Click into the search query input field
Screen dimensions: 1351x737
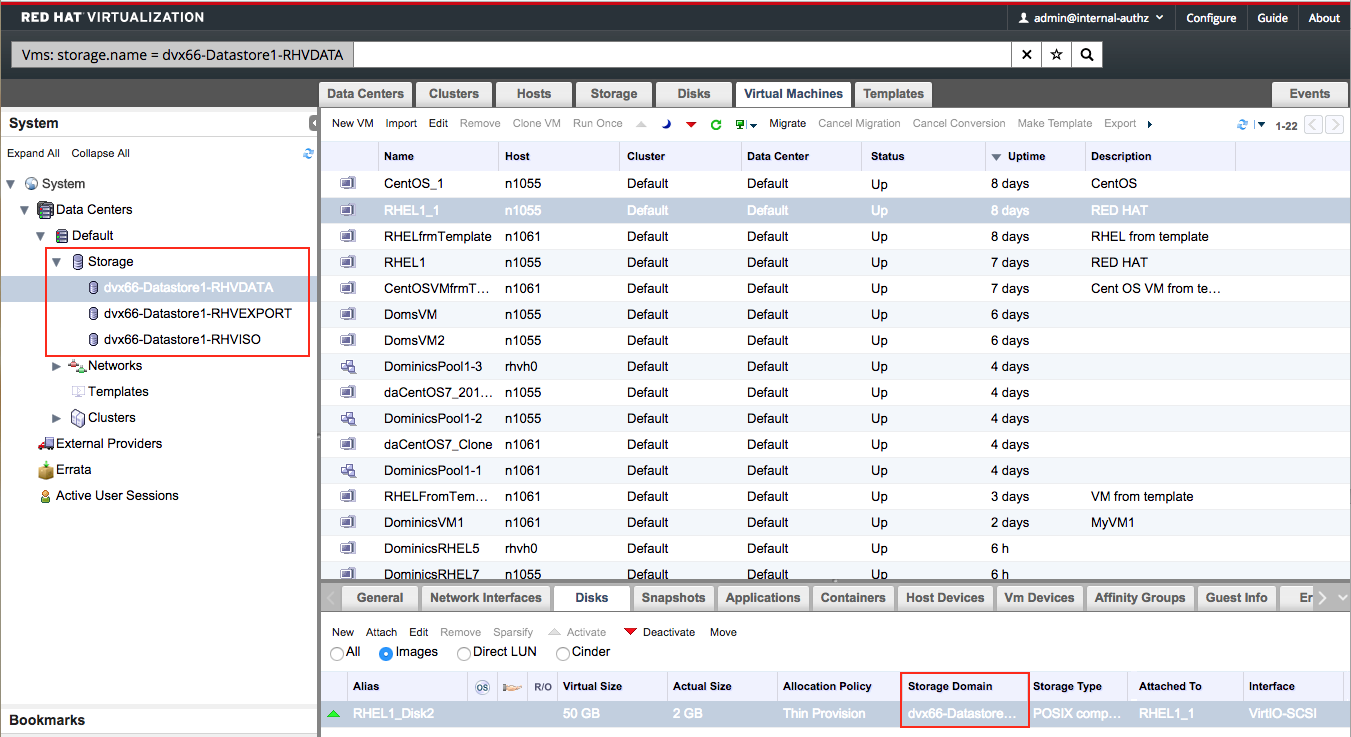pos(682,55)
